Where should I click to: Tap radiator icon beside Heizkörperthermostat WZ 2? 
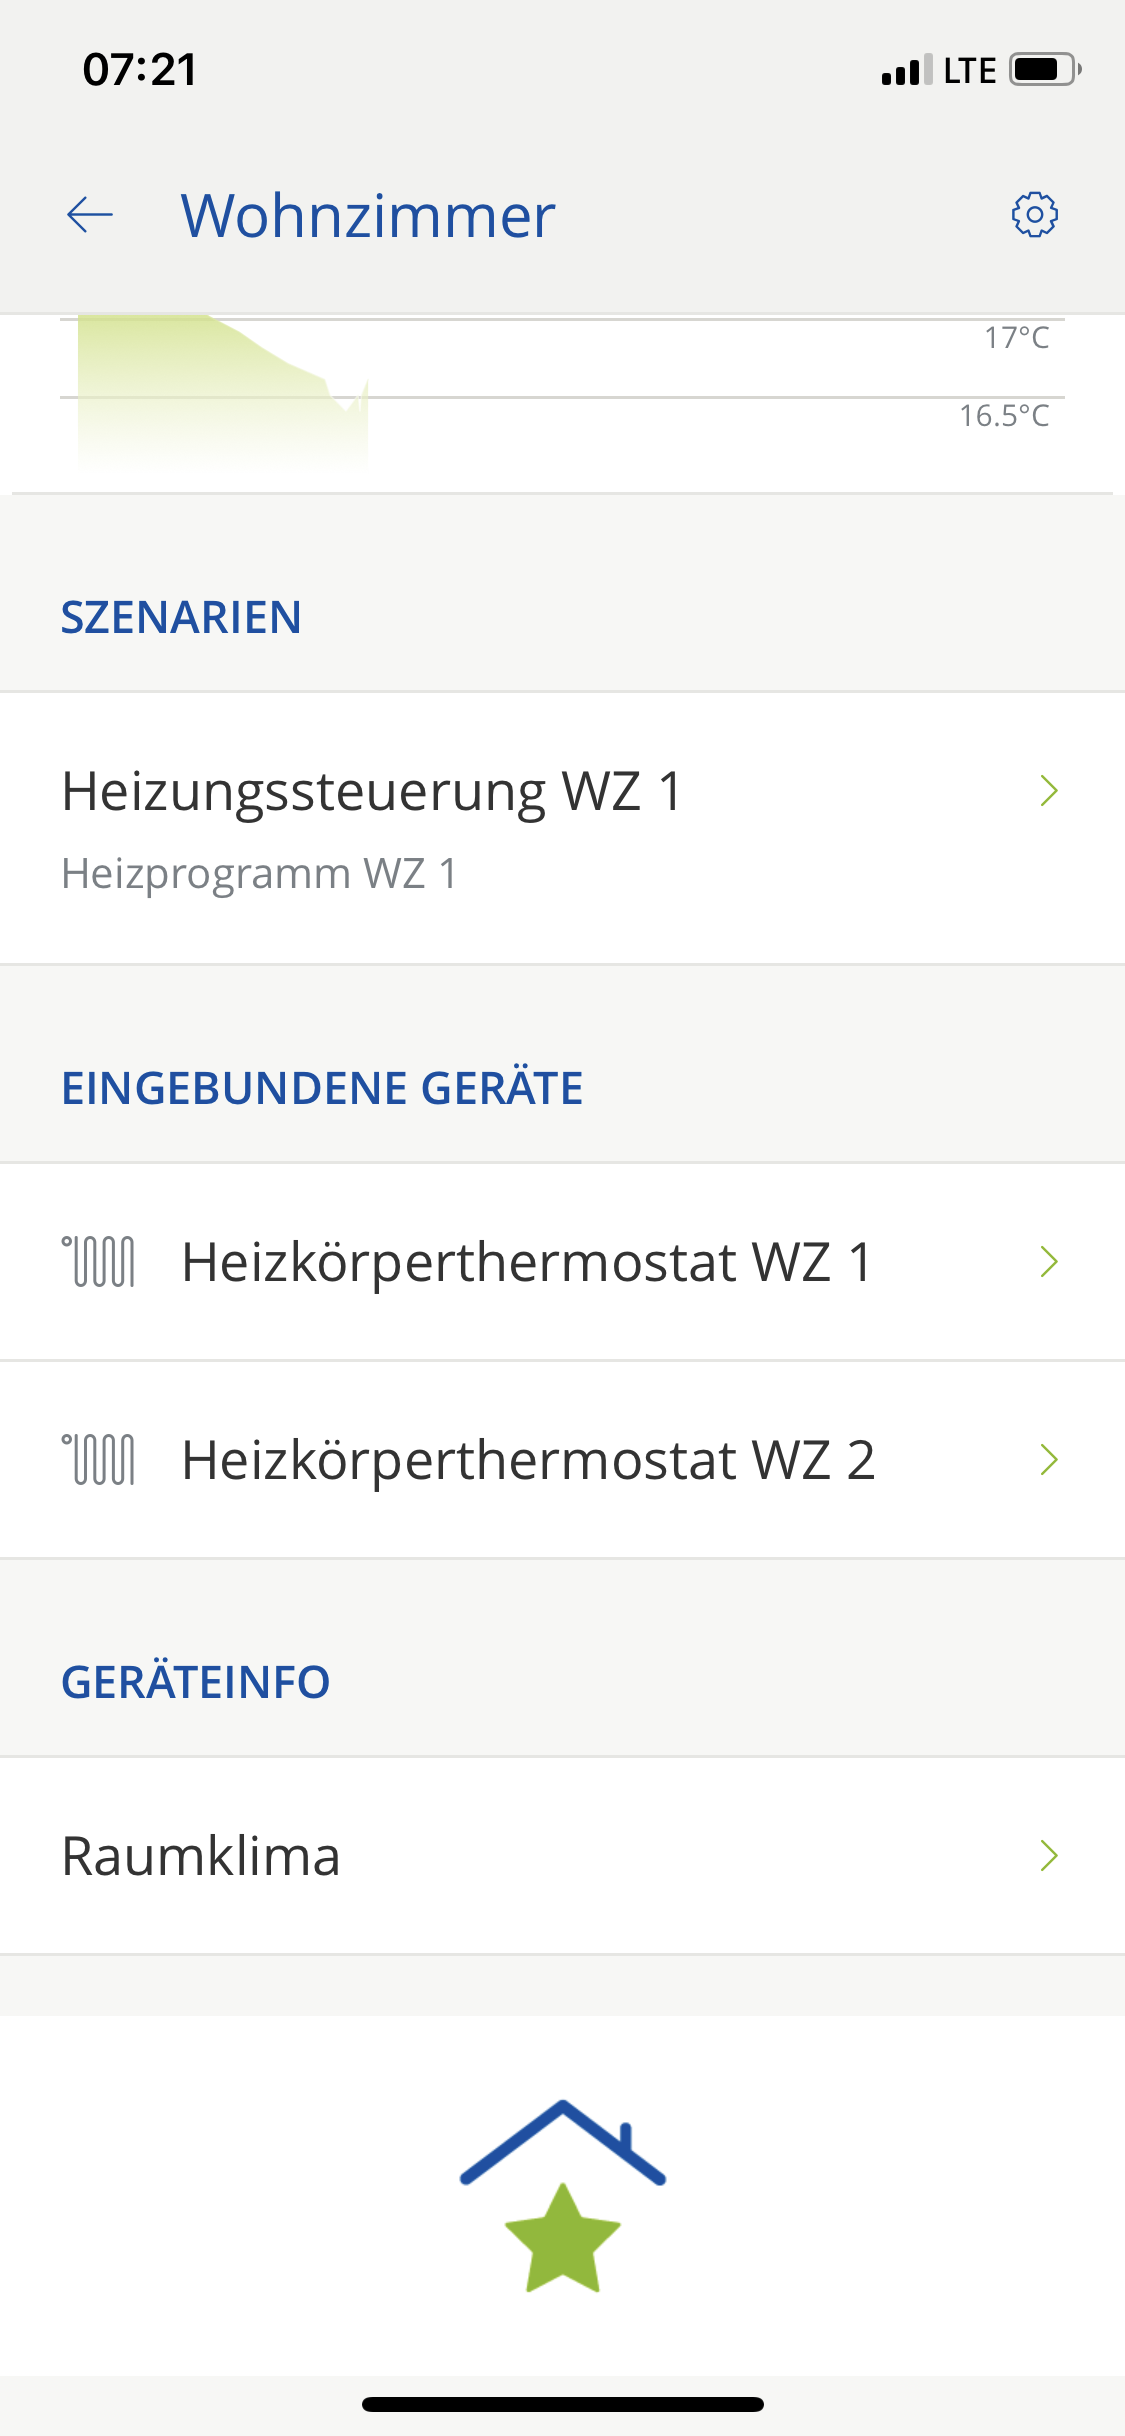[x=98, y=1459]
